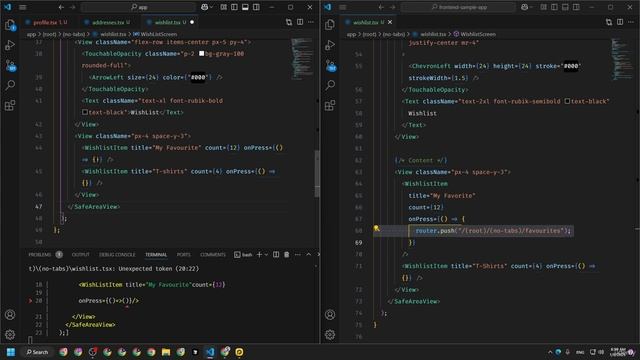Open Accounts menu in left window
The height and width of the screenshot is (360, 640).
[x=10, y=315]
